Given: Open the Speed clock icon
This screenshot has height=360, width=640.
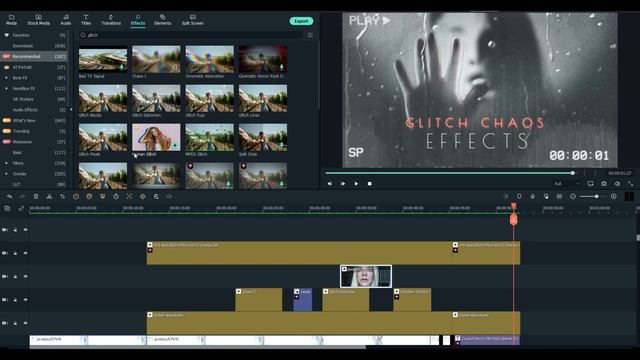Looking at the screenshot, I should click(76, 197).
